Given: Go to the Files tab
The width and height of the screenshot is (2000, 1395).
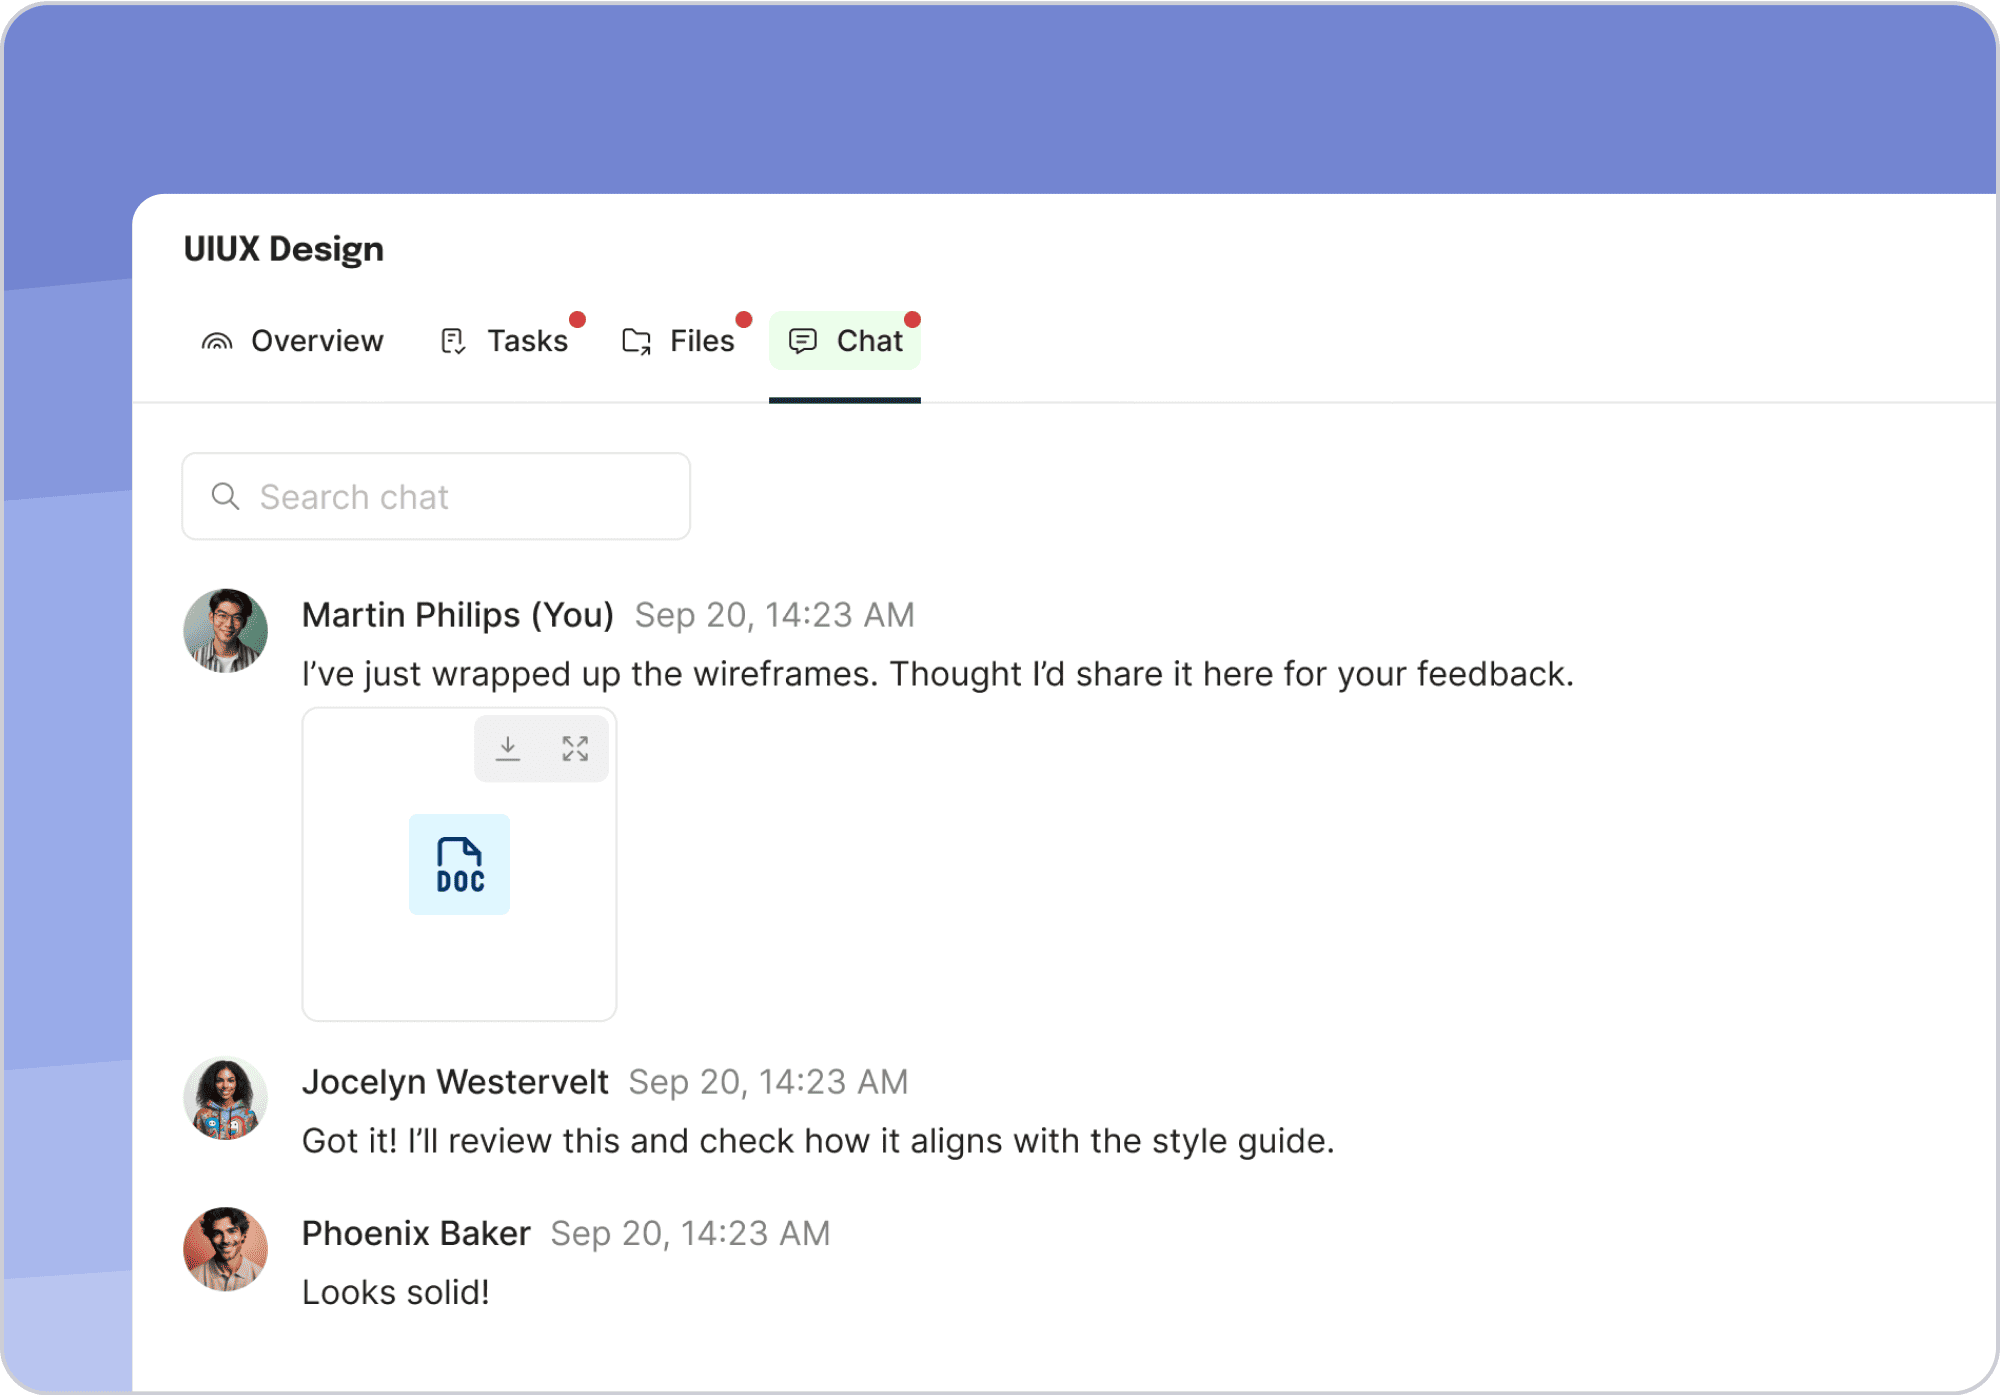Looking at the screenshot, I should coord(702,342).
